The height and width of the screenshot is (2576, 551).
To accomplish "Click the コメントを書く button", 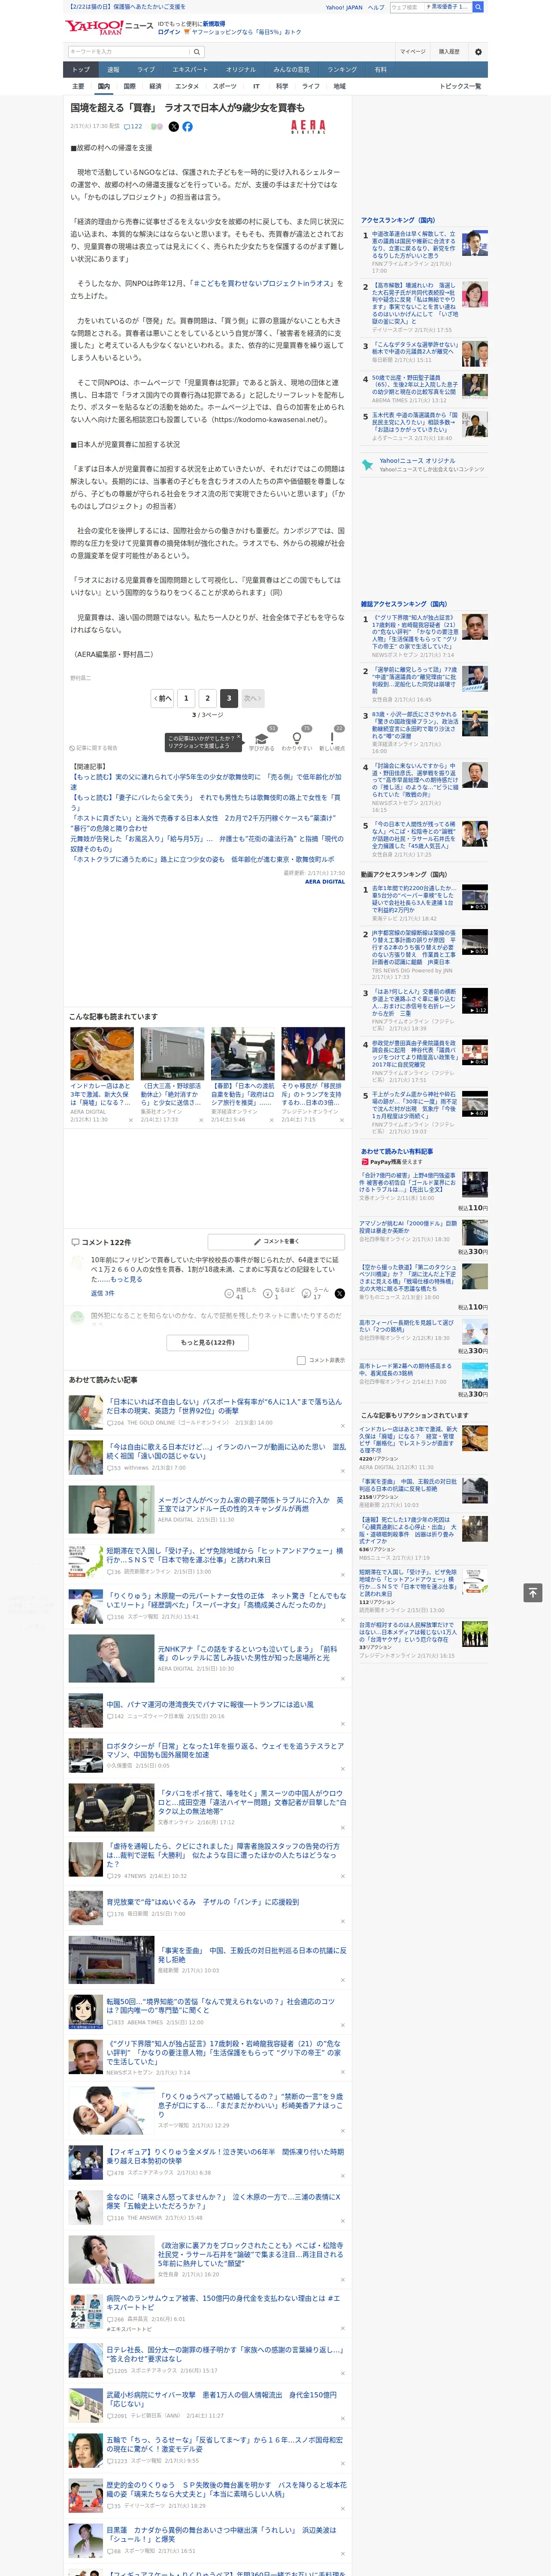I will tap(277, 1241).
